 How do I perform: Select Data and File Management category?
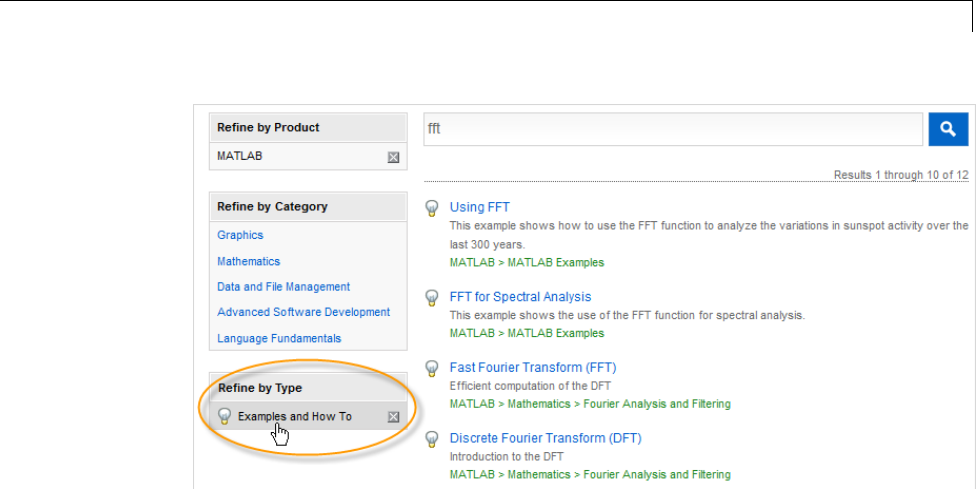point(283,287)
